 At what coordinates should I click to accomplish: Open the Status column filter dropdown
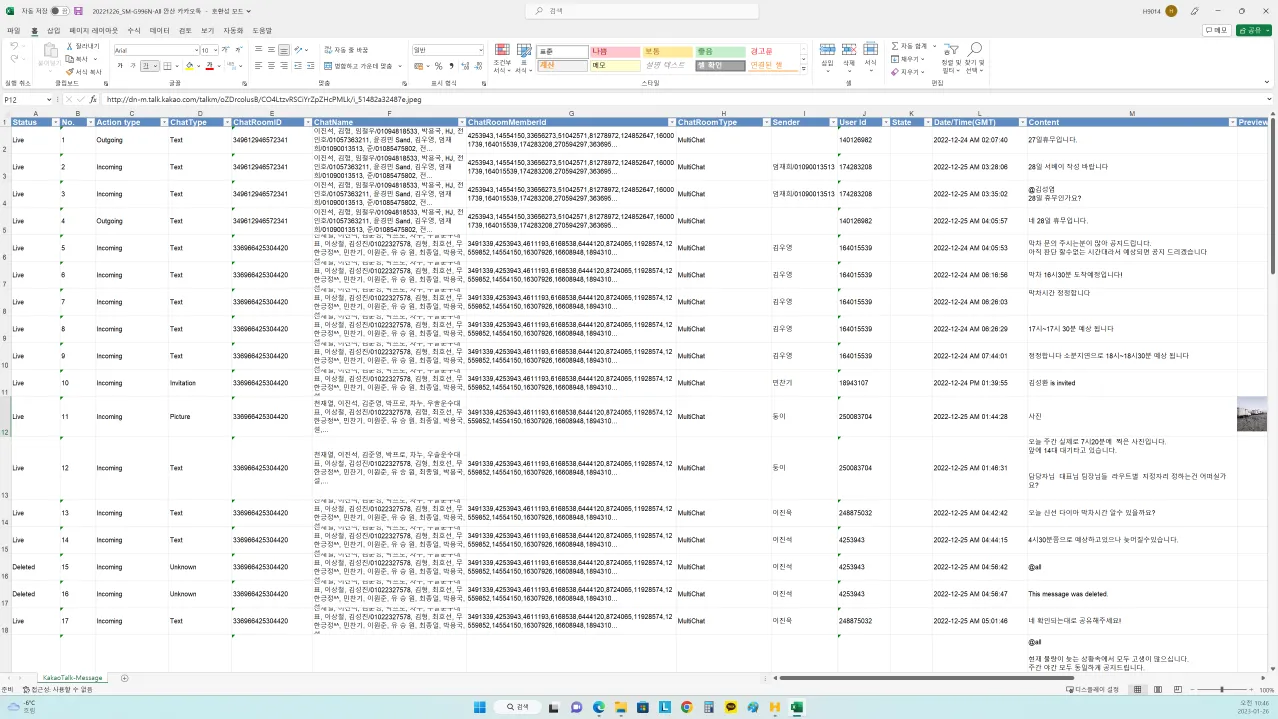[x=55, y=122]
